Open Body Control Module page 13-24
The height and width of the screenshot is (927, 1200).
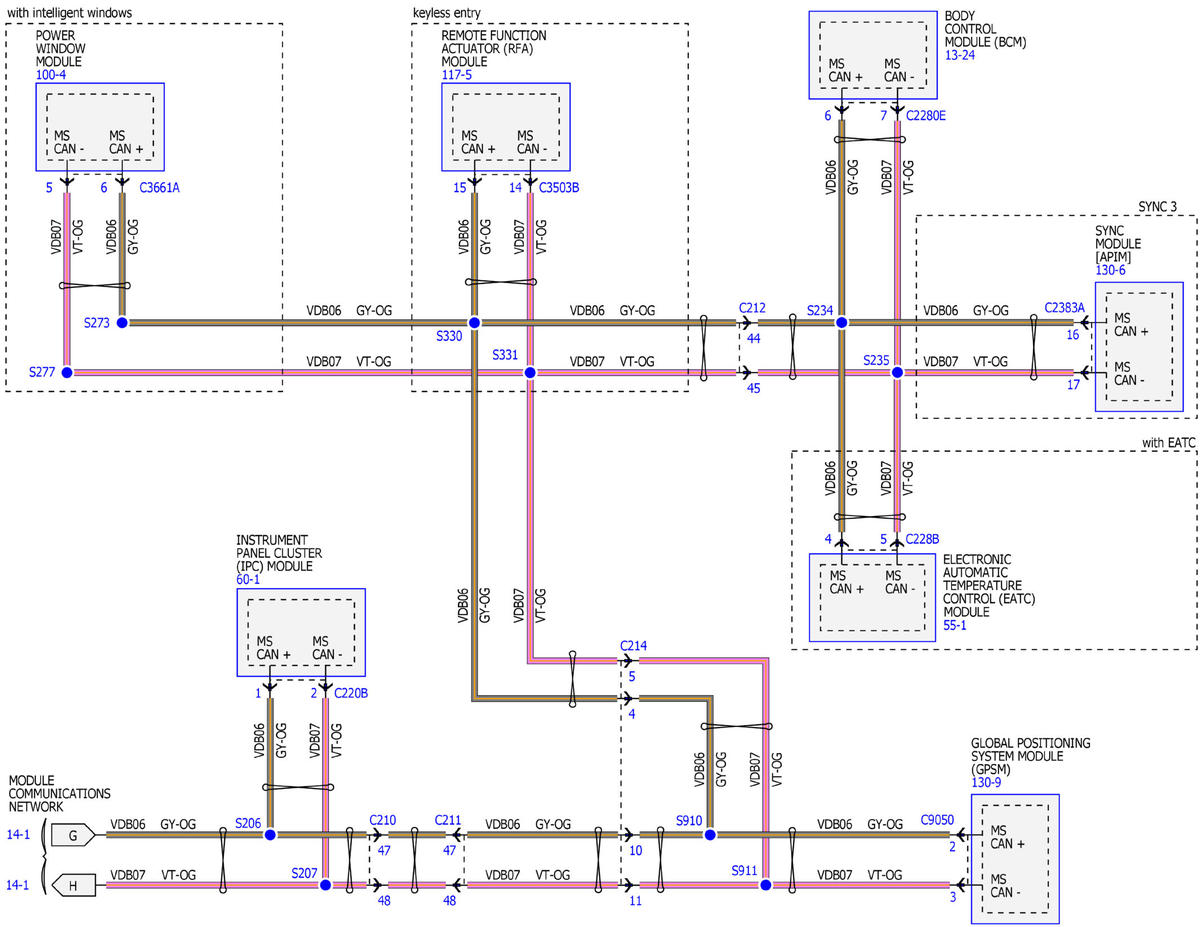(959, 56)
